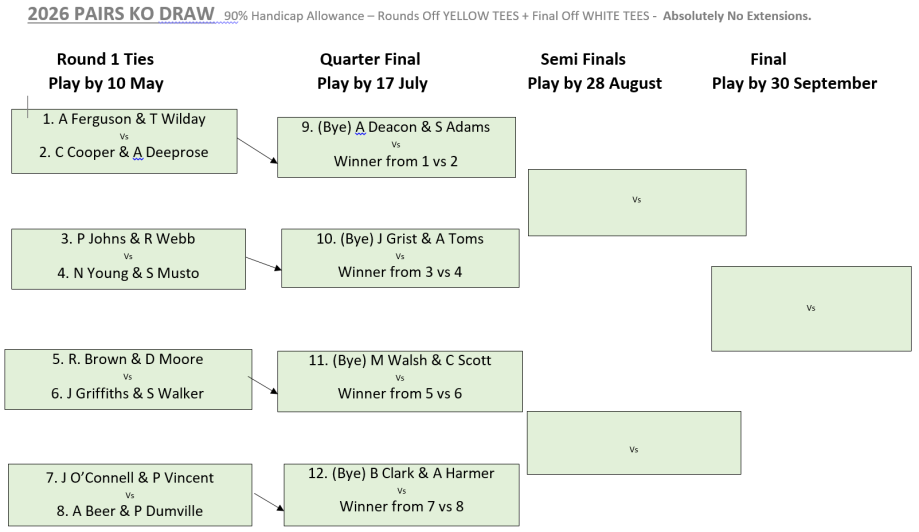
Task: Click the 2026 PAIRS KO DRAW title
Action: coord(120,16)
